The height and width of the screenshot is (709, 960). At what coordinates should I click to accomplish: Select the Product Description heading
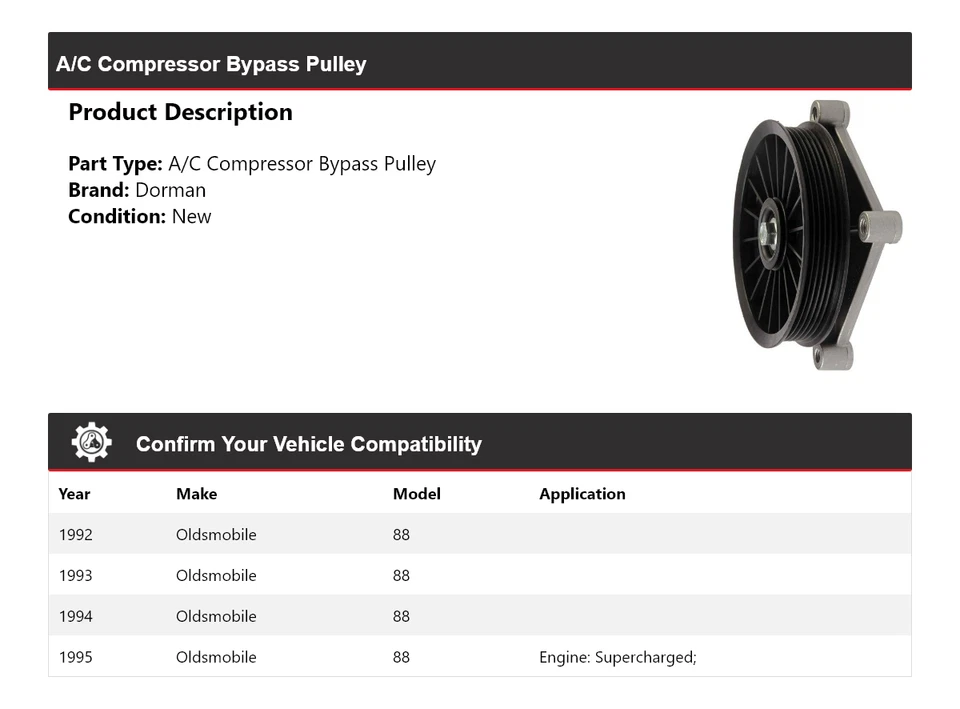click(x=180, y=112)
